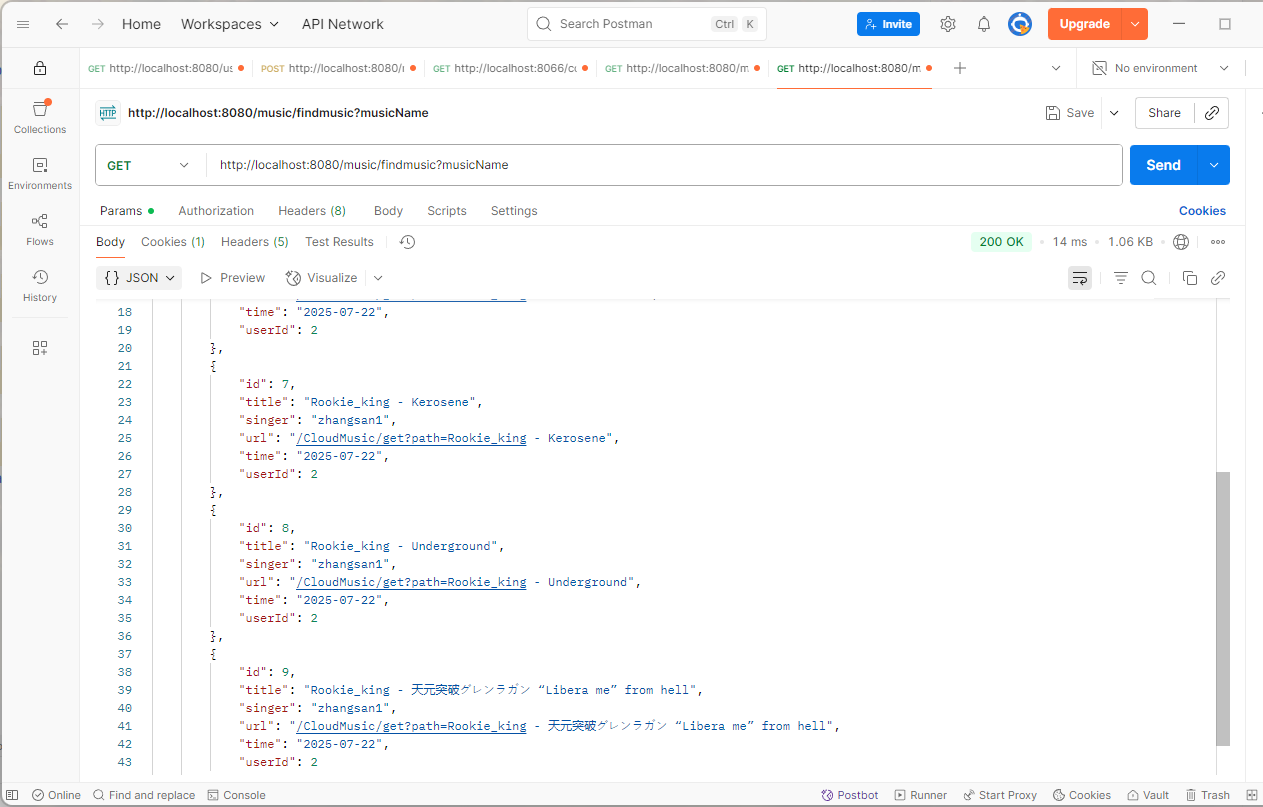Viewport: 1263px width, 807px height.
Task: Open the tabs overflow chevron
Action: pyautogui.click(x=1056, y=68)
